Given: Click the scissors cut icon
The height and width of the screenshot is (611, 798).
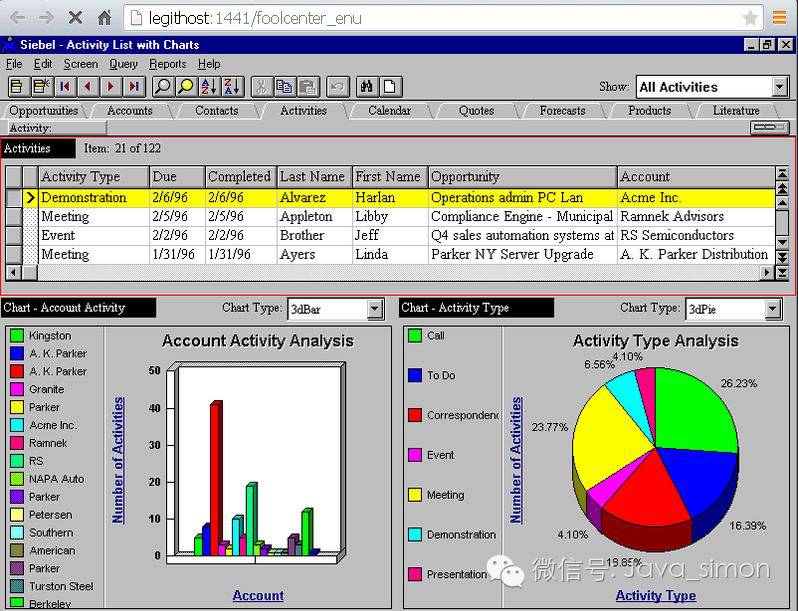Looking at the screenshot, I should coord(262,87).
